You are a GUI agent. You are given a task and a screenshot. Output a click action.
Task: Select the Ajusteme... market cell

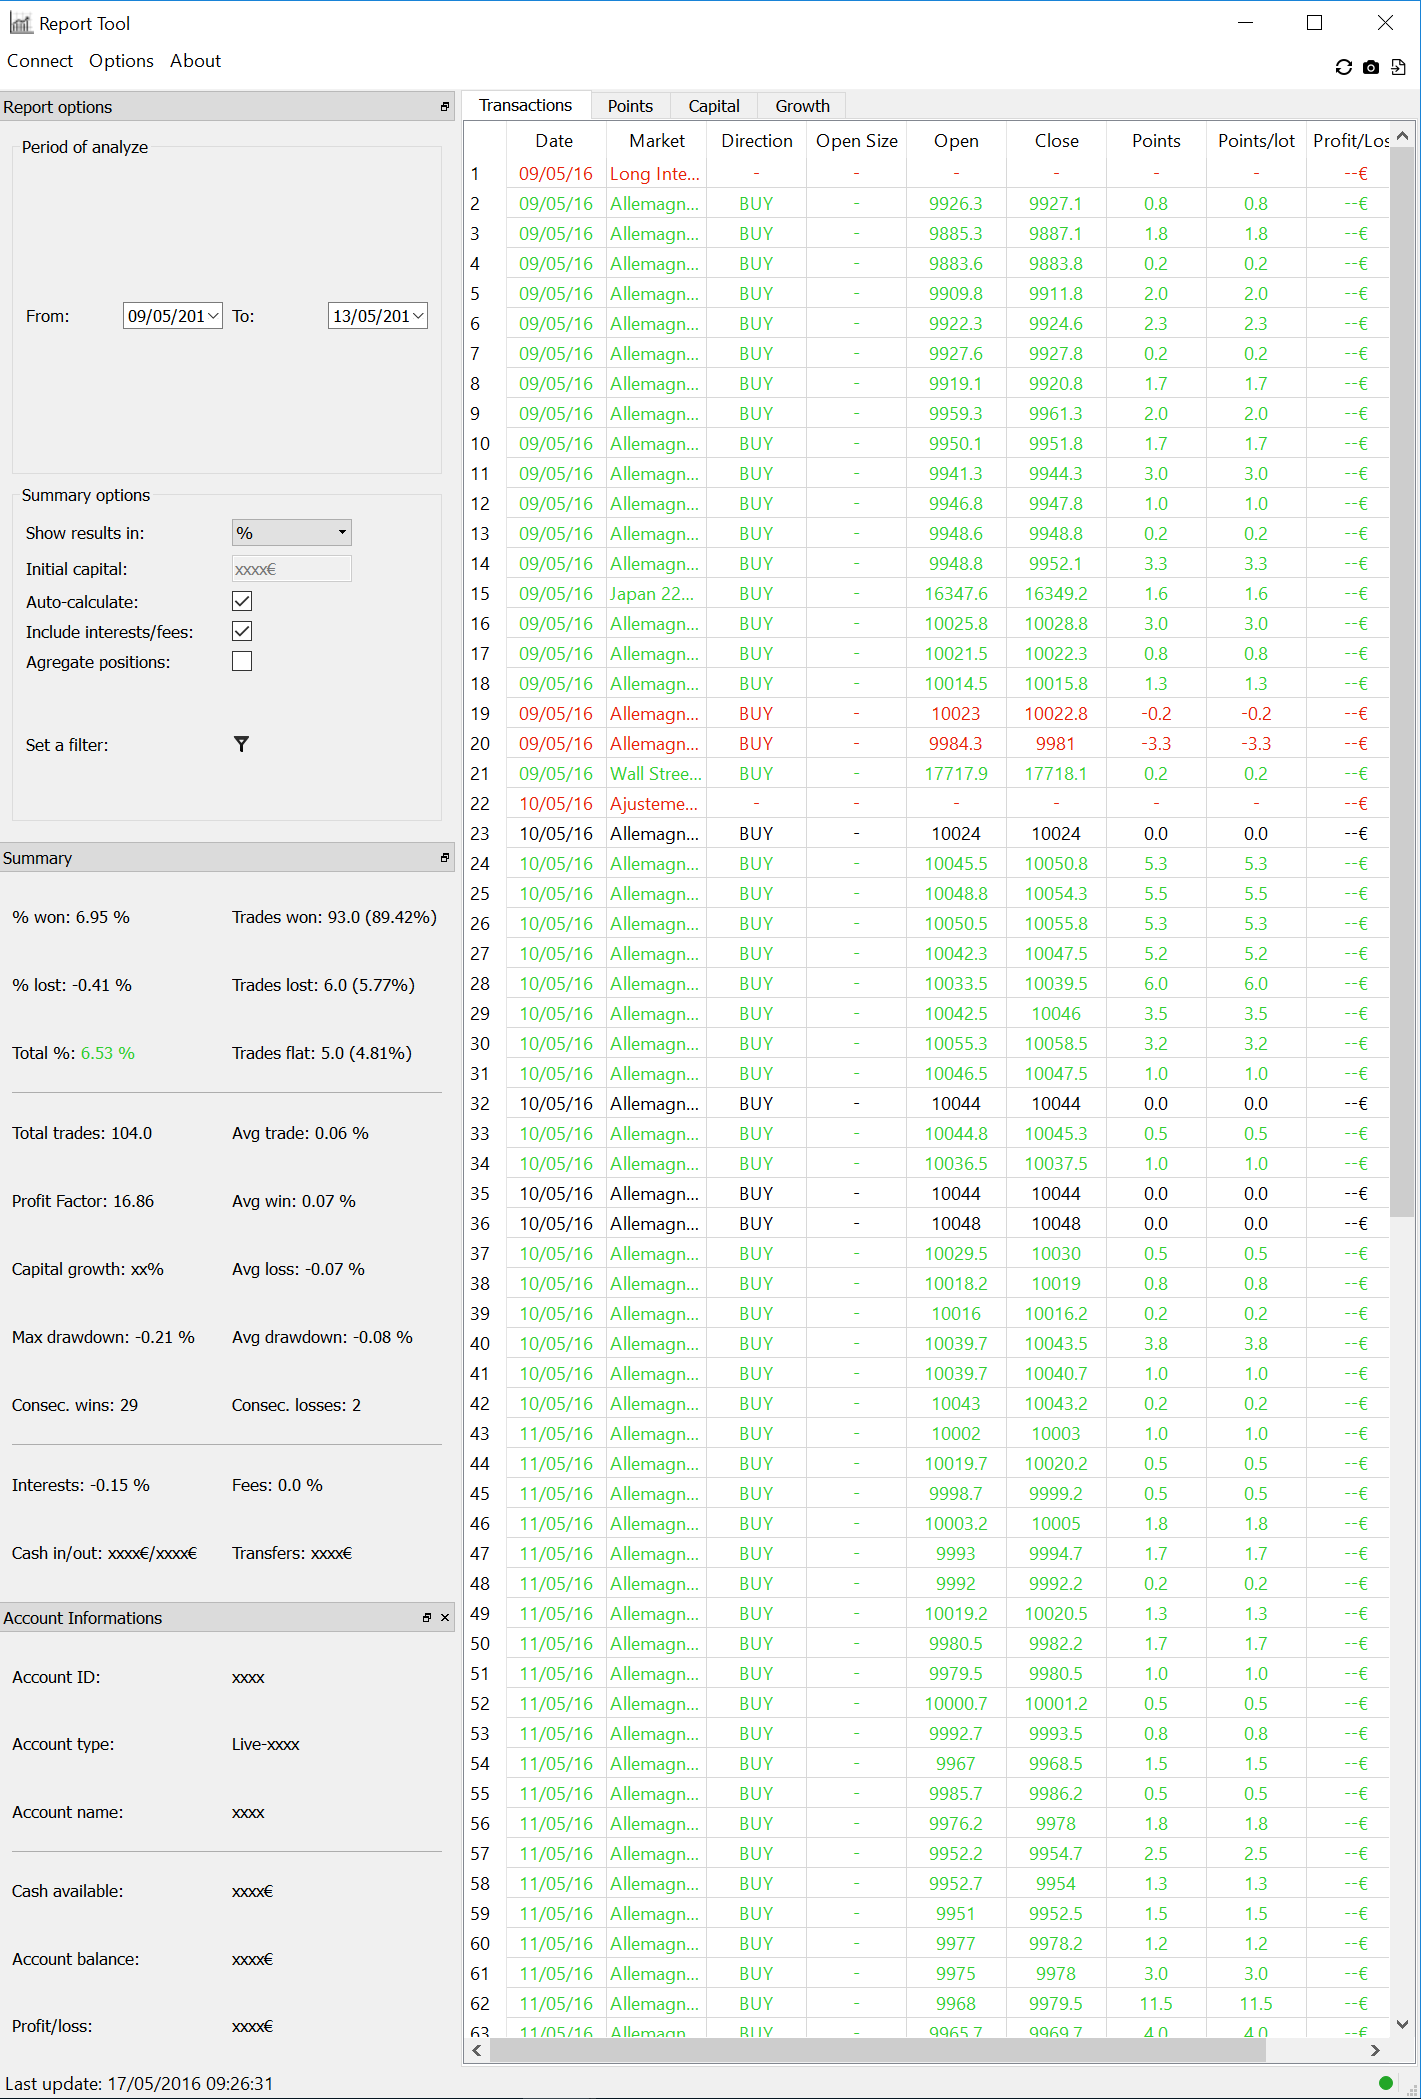(656, 804)
